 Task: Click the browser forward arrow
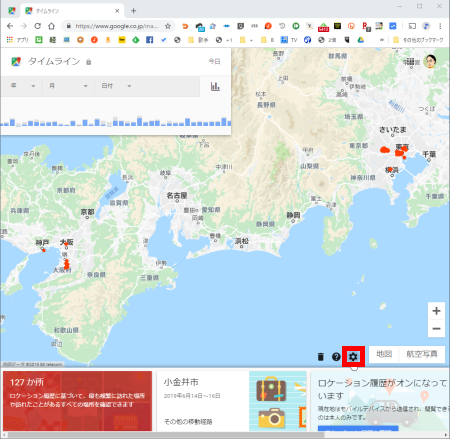pyautogui.click(x=24, y=26)
